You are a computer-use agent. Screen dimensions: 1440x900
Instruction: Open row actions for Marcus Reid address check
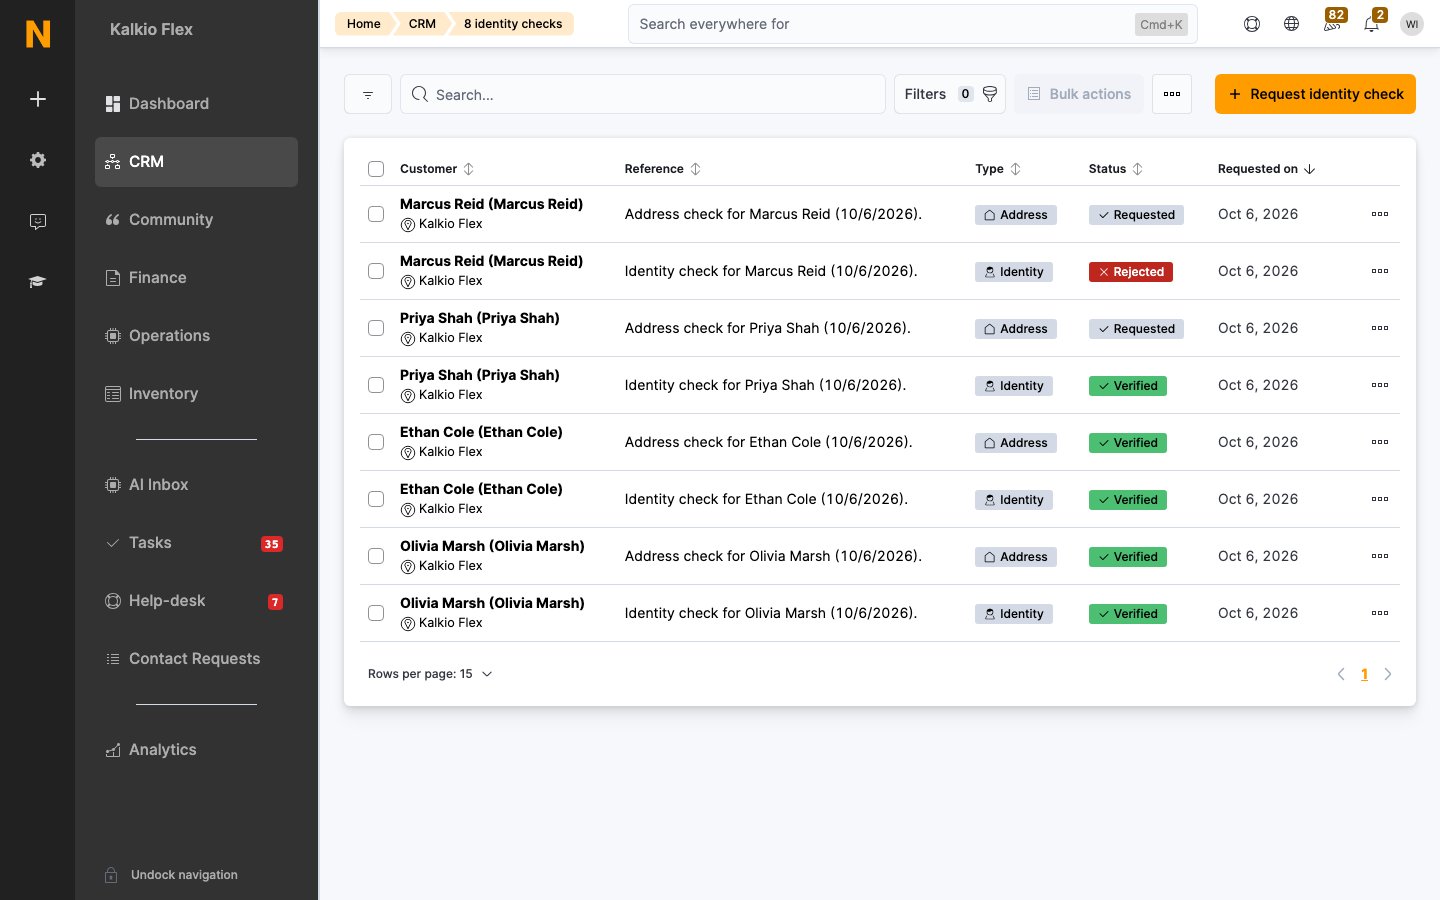coord(1380,214)
